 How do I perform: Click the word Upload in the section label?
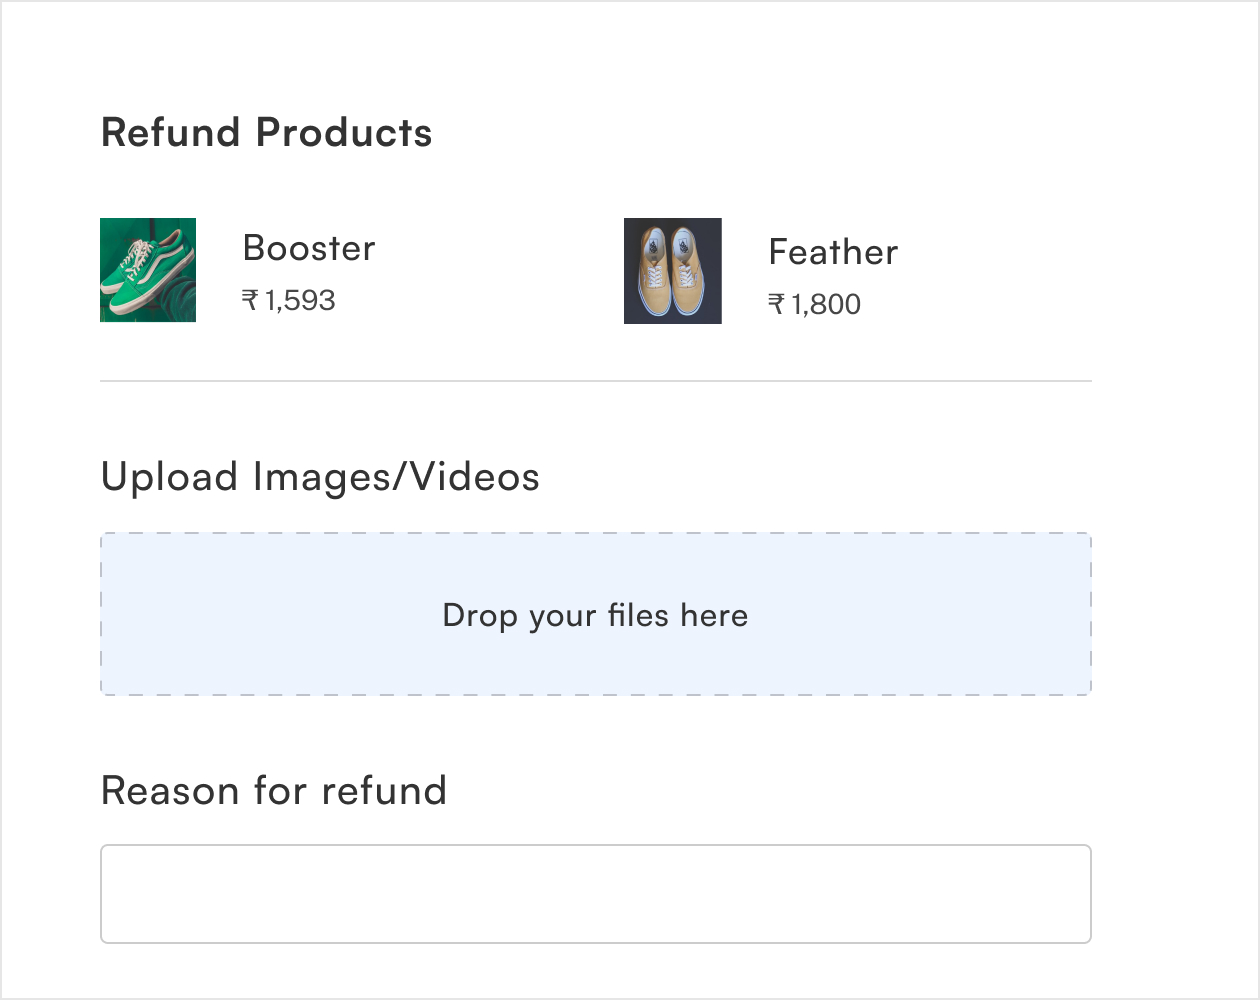(169, 477)
